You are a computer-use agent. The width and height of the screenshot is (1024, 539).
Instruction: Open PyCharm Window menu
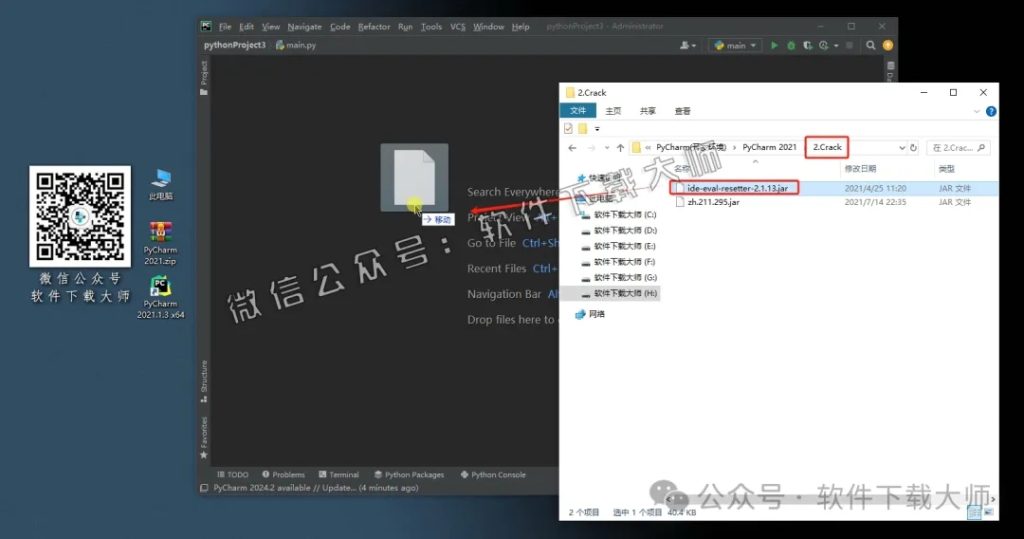pyautogui.click(x=488, y=27)
